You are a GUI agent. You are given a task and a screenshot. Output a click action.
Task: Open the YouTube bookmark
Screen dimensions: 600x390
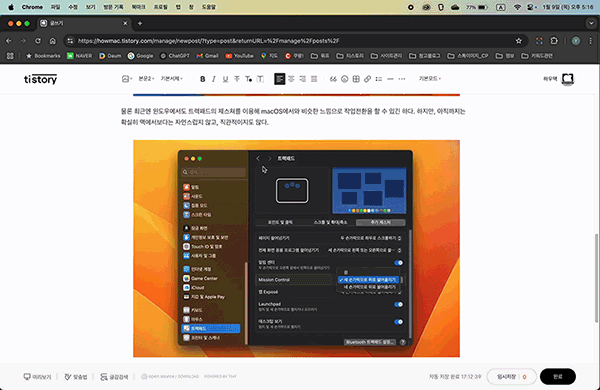[x=240, y=56]
